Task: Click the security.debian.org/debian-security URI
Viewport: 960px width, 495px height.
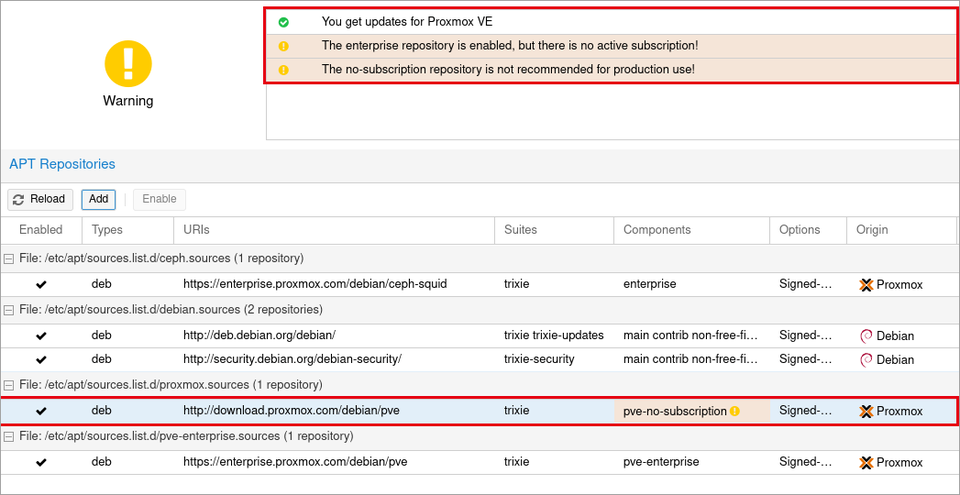Action: pos(293,359)
